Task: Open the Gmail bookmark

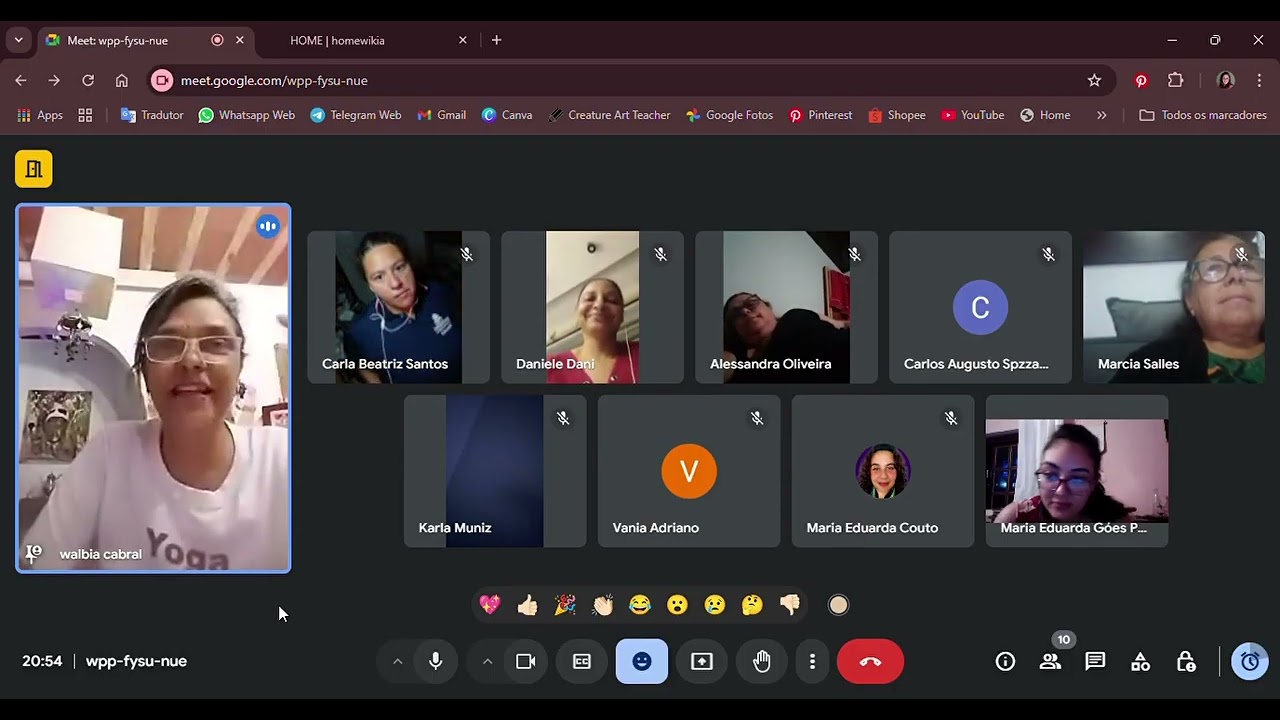Action: pos(441,115)
